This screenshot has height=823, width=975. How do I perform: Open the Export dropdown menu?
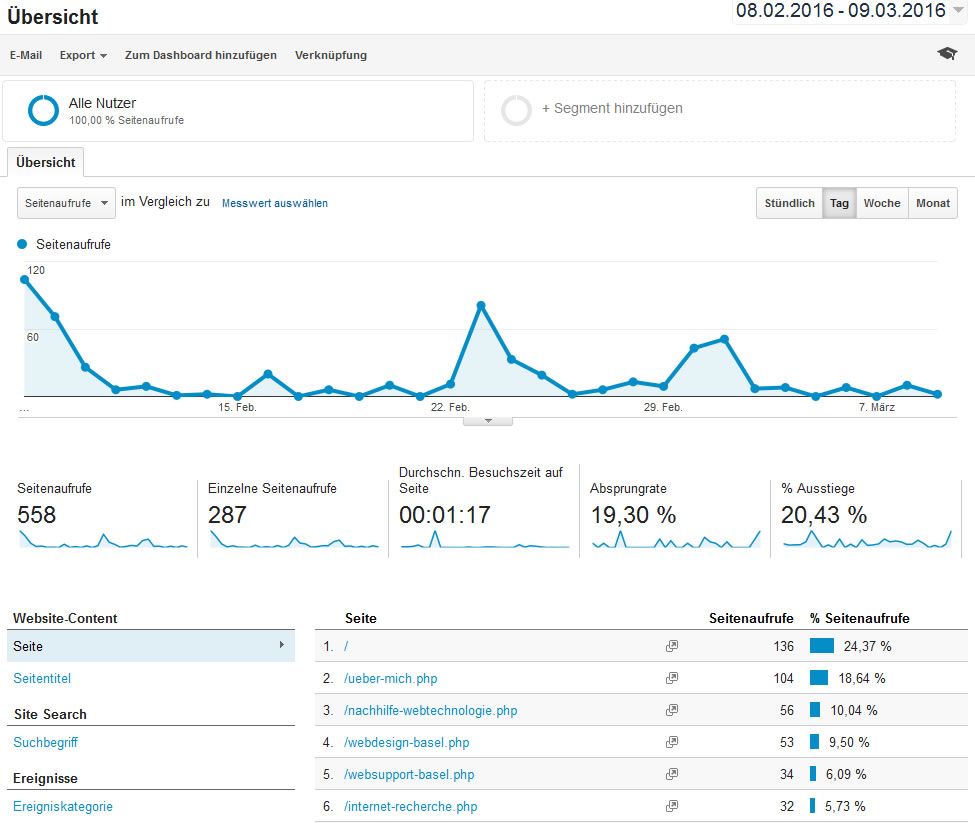(x=83, y=55)
